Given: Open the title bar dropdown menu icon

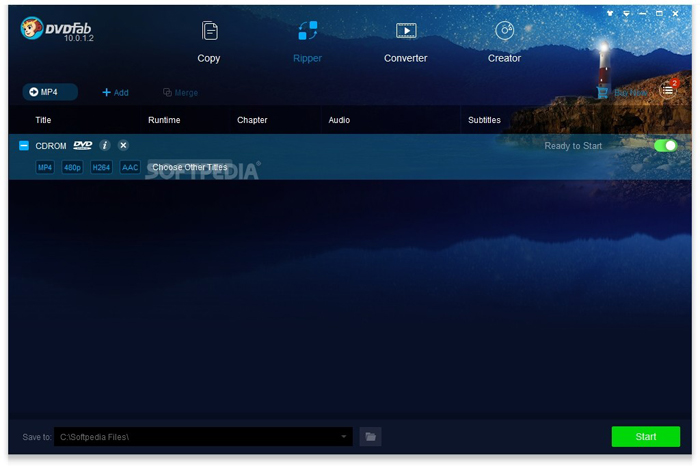Looking at the screenshot, I should (626, 13).
